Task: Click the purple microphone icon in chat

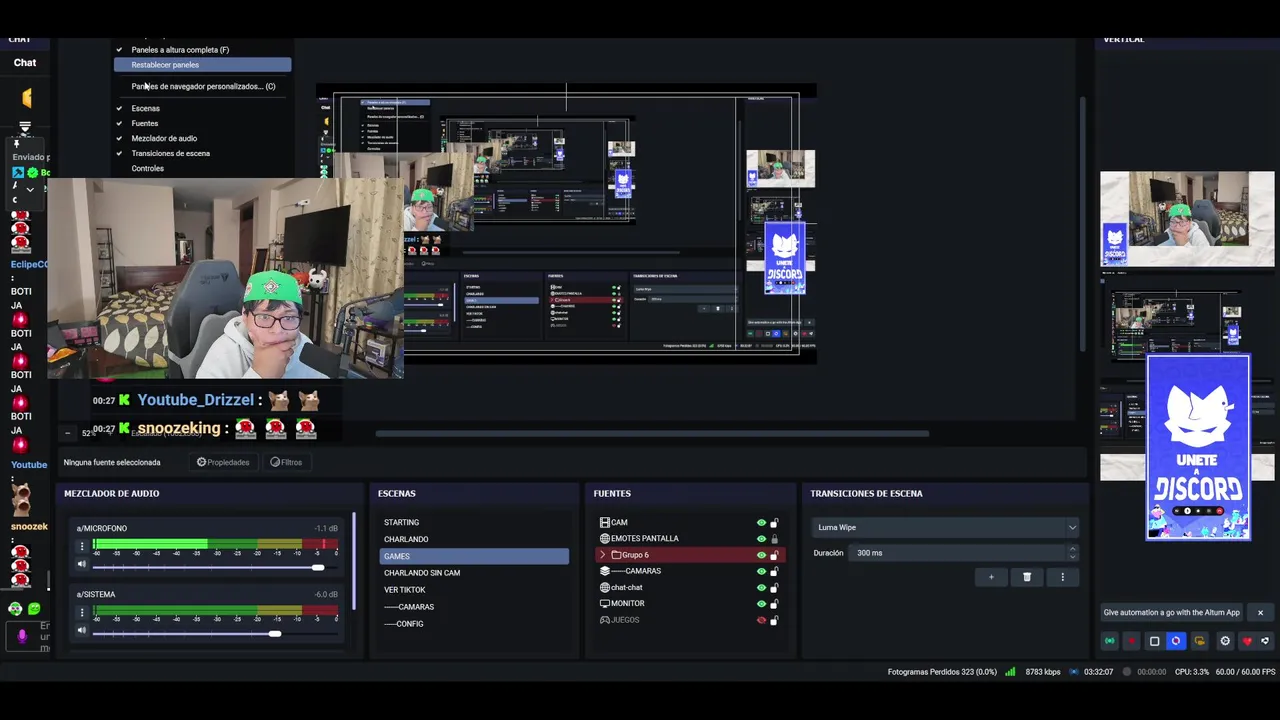Action: click(22, 636)
